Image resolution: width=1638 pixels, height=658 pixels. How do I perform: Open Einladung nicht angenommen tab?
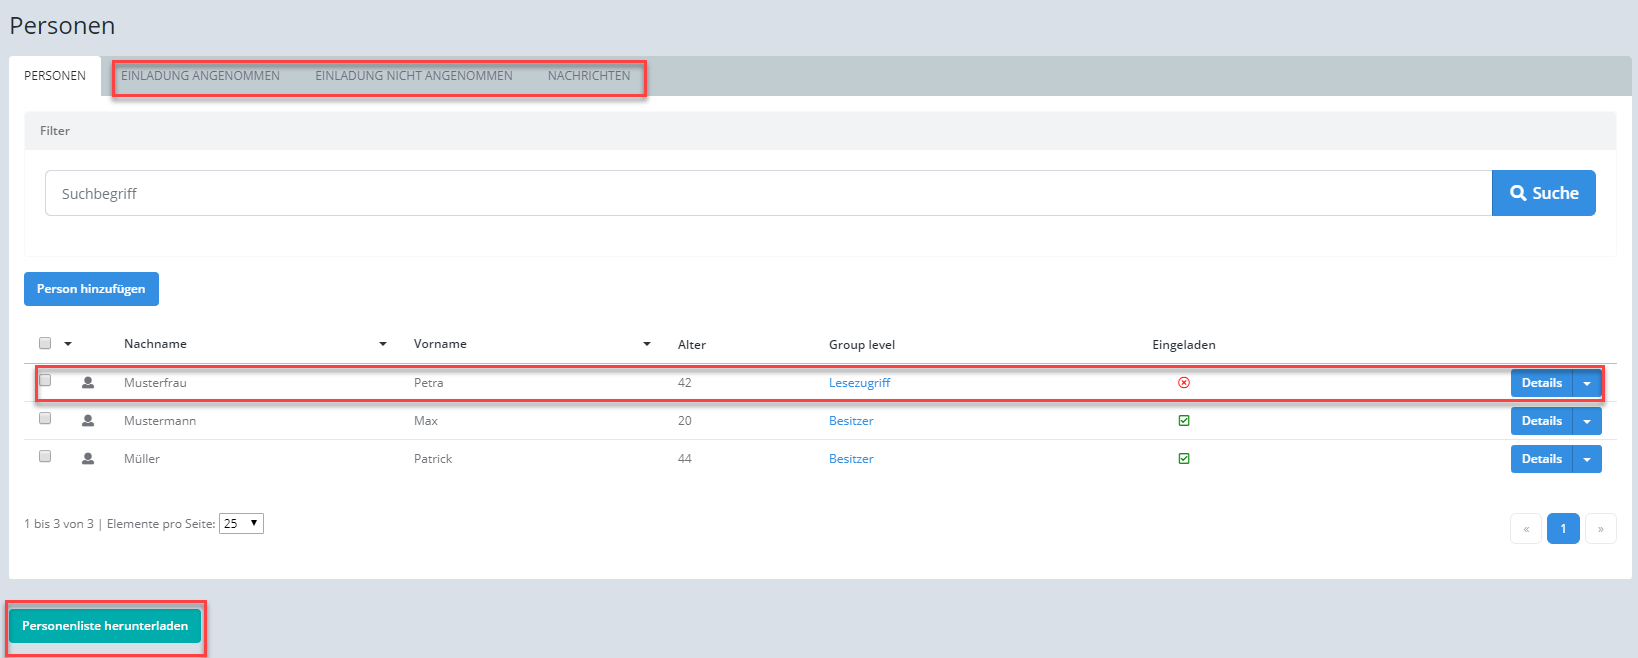click(x=414, y=76)
